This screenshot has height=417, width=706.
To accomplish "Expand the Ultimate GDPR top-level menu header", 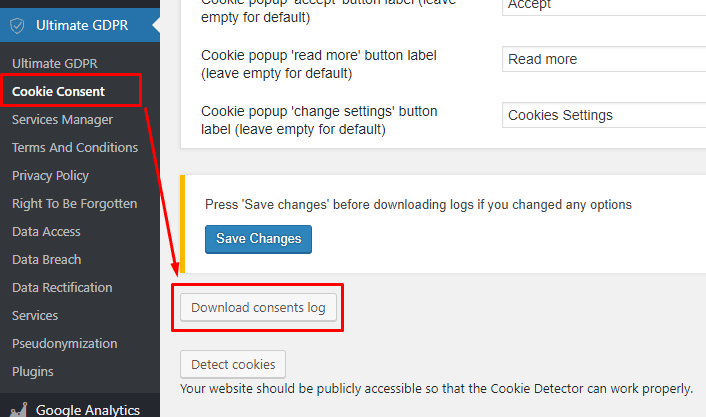I will [82, 25].
